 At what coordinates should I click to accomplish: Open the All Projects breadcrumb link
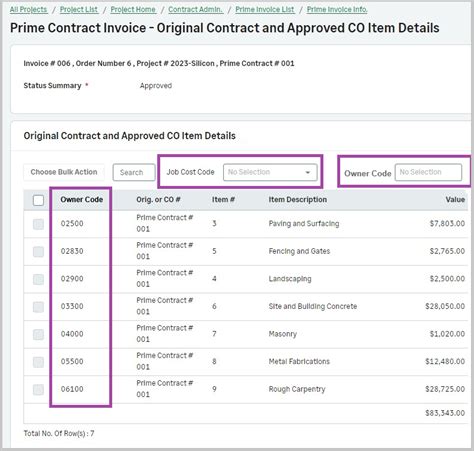28,10
